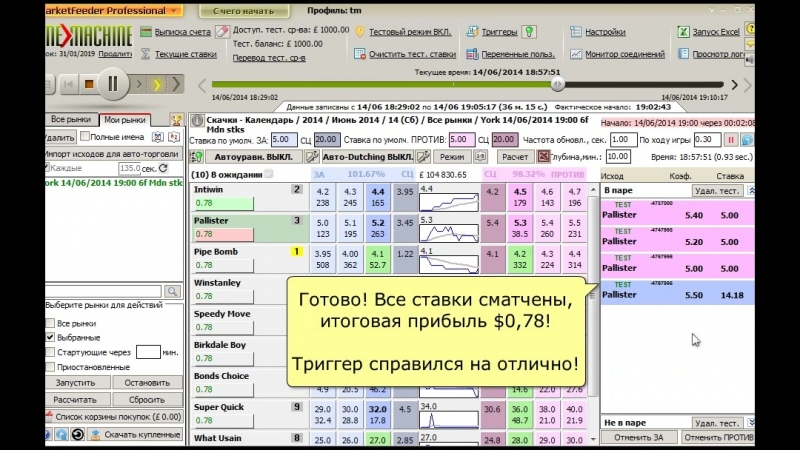Click the Удалить button
The width and height of the screenshot is (800, 450).
60,137
